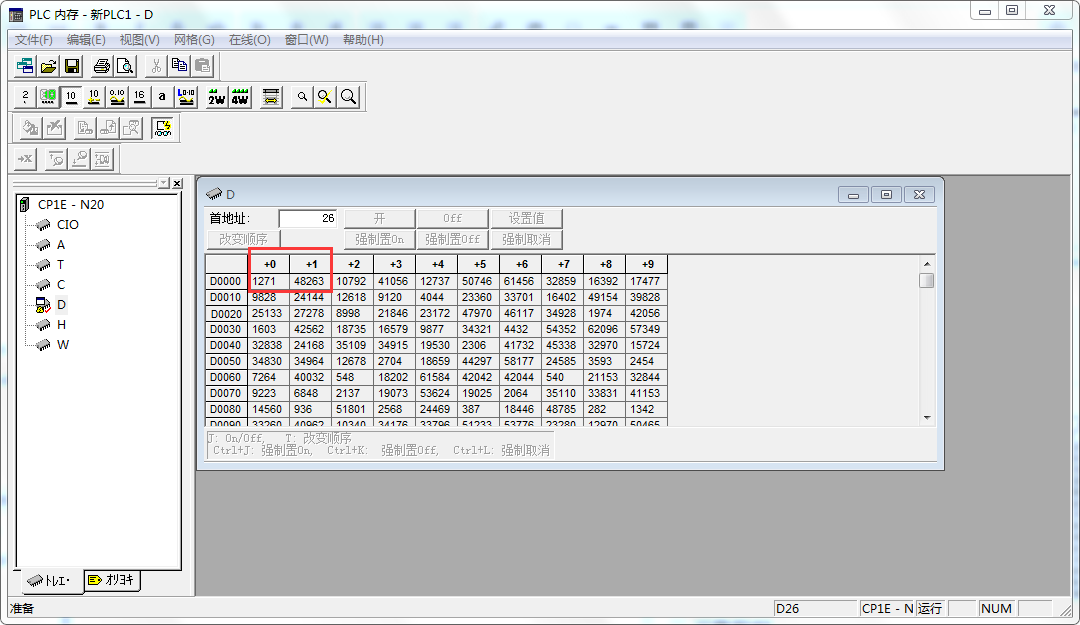Select the BCD display format icon

48,97
